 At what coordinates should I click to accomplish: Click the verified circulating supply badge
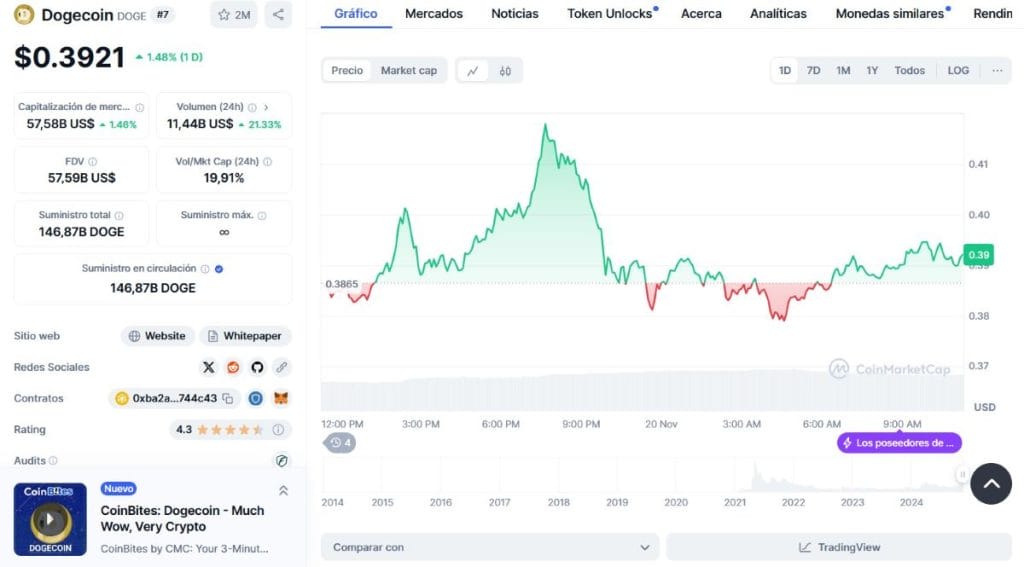[219, 268]
